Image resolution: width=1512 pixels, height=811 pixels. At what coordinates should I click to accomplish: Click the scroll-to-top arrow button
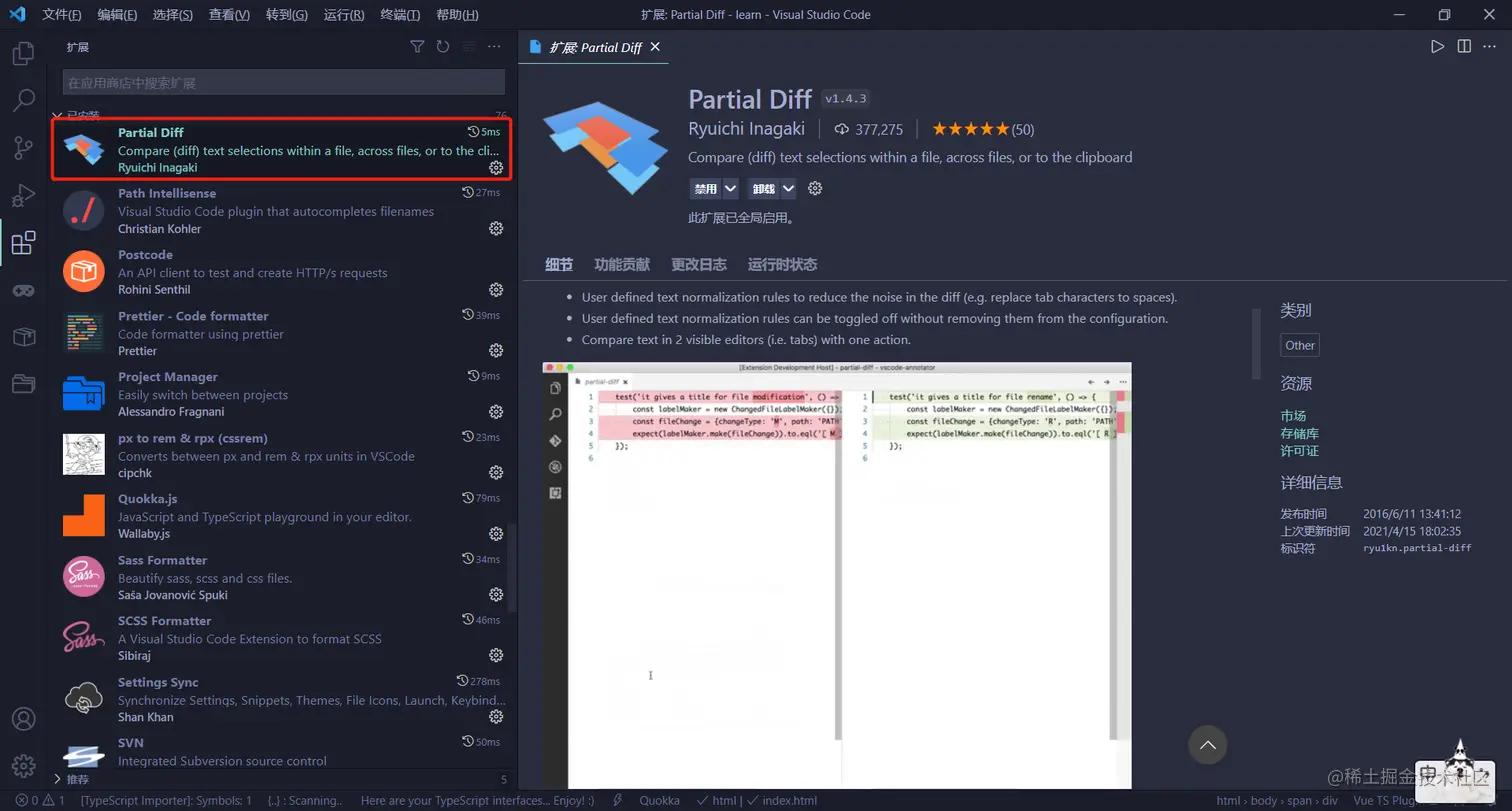coord(1207,745)
